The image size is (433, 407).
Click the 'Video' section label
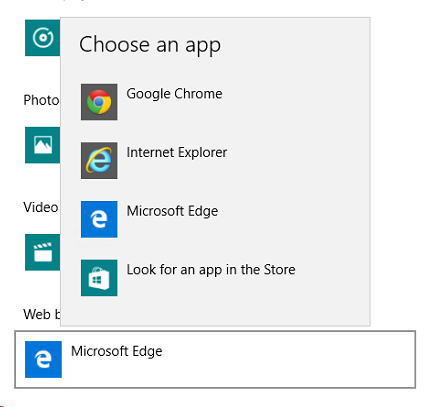41,207
